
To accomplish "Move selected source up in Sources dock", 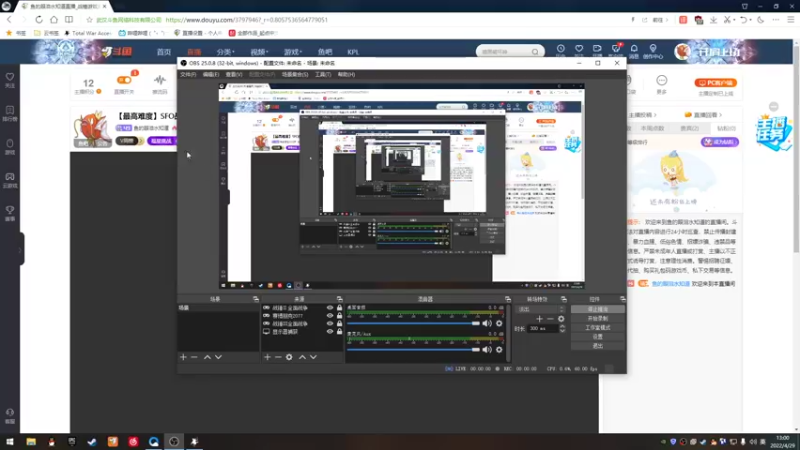I will pyautogui.click(x=302, y=357).
